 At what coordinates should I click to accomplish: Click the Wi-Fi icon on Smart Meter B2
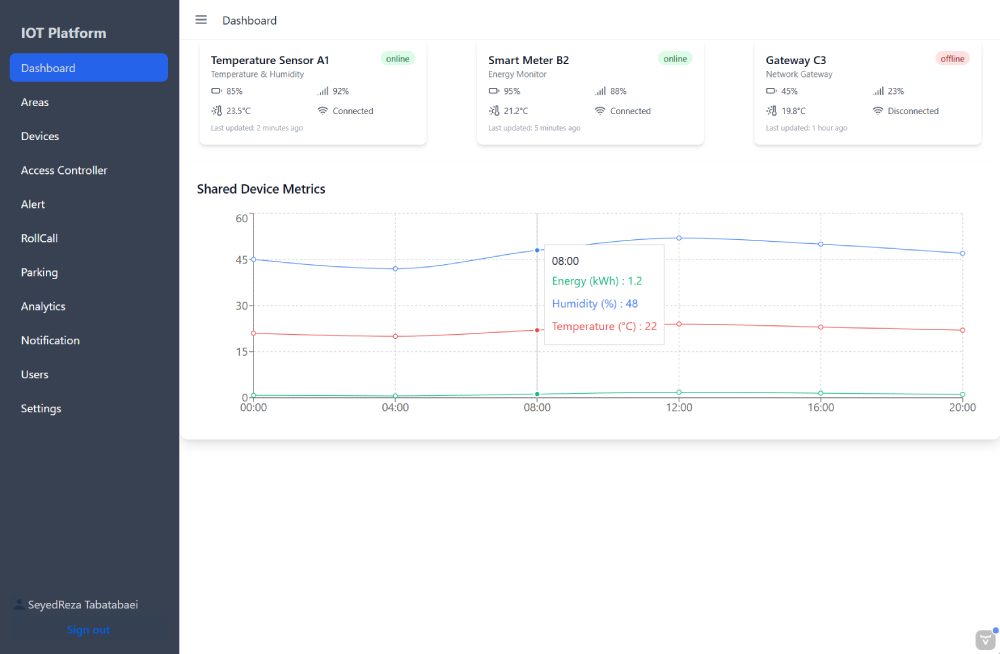600,111
